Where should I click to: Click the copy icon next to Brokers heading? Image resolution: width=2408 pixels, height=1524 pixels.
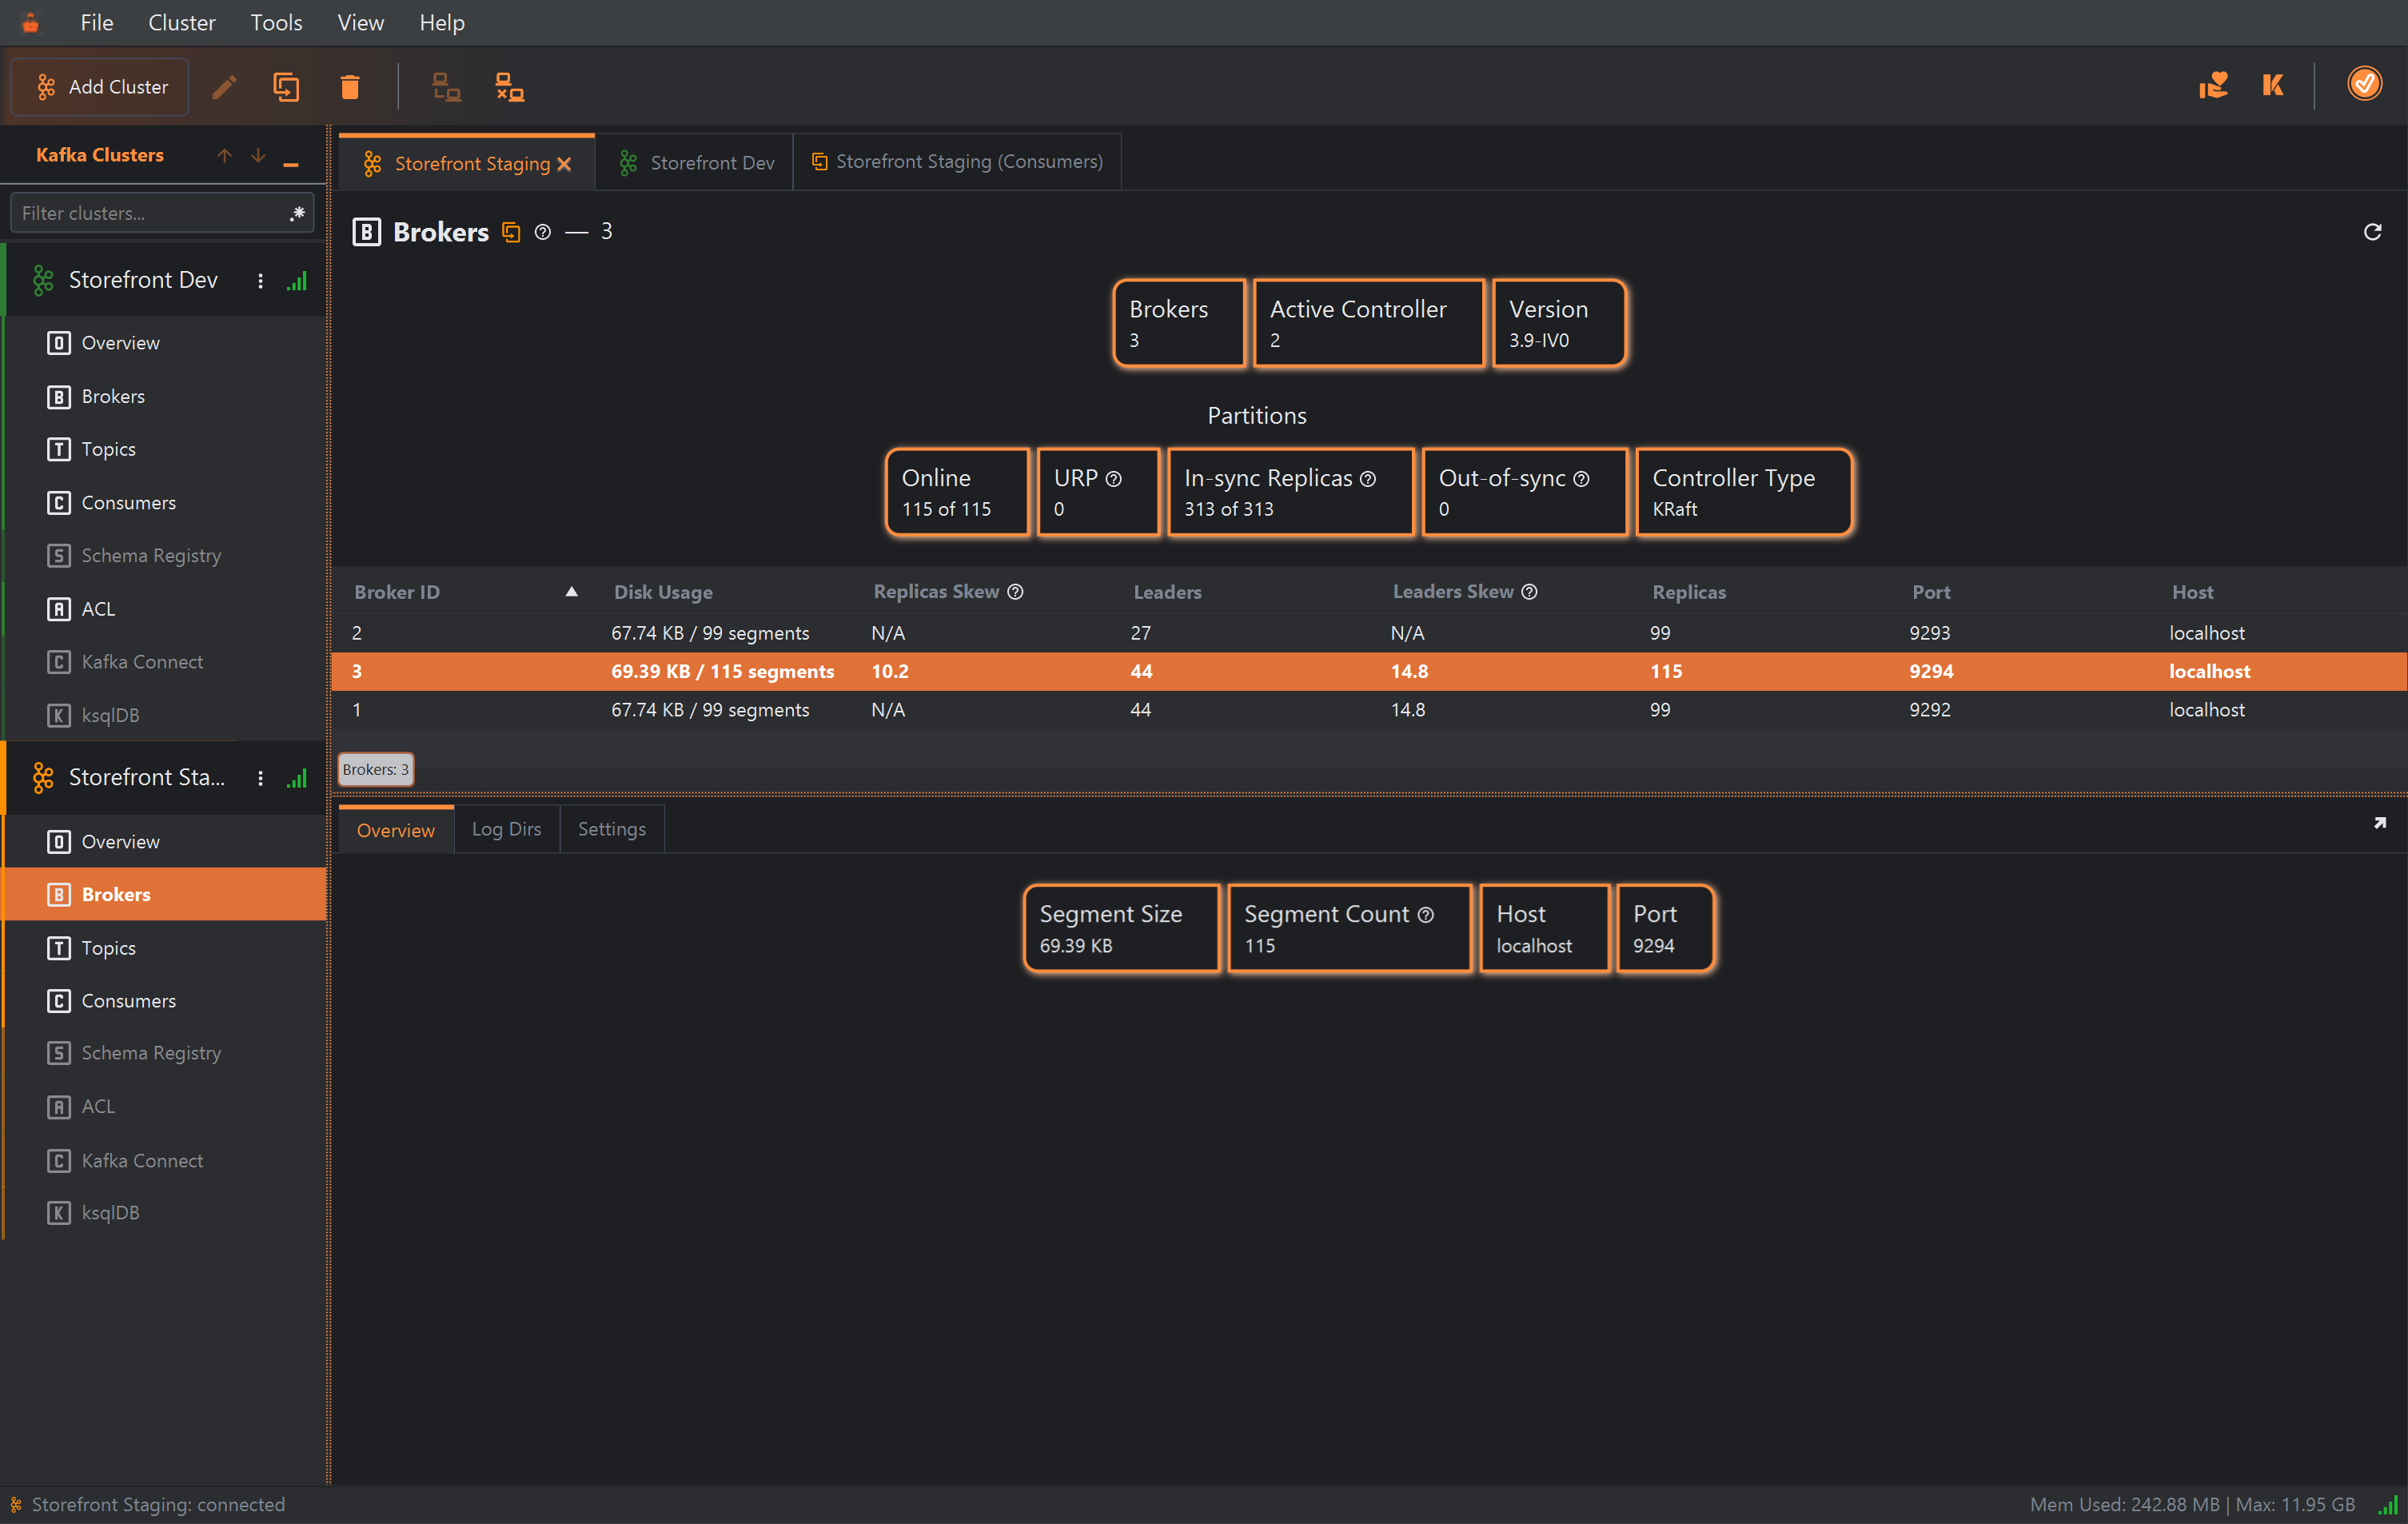pyautogui.click(x=511, y=232)
